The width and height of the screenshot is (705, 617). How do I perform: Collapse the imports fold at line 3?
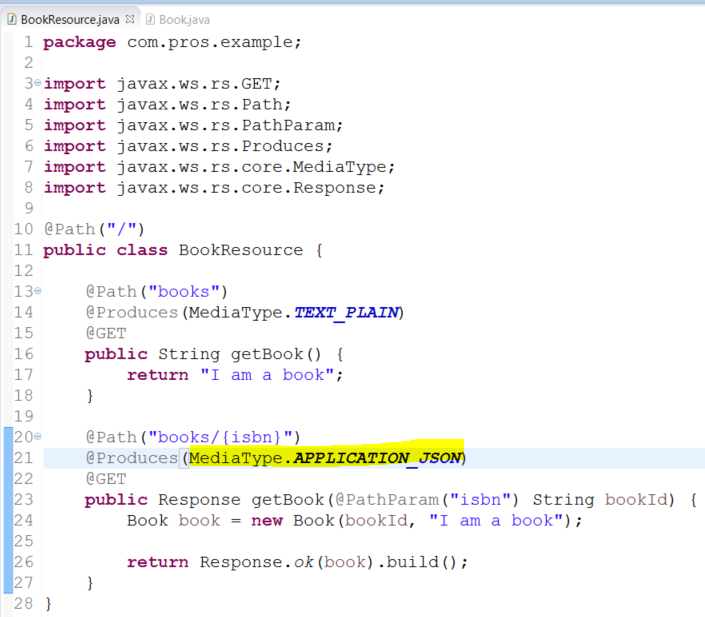[x=38, y=83]
